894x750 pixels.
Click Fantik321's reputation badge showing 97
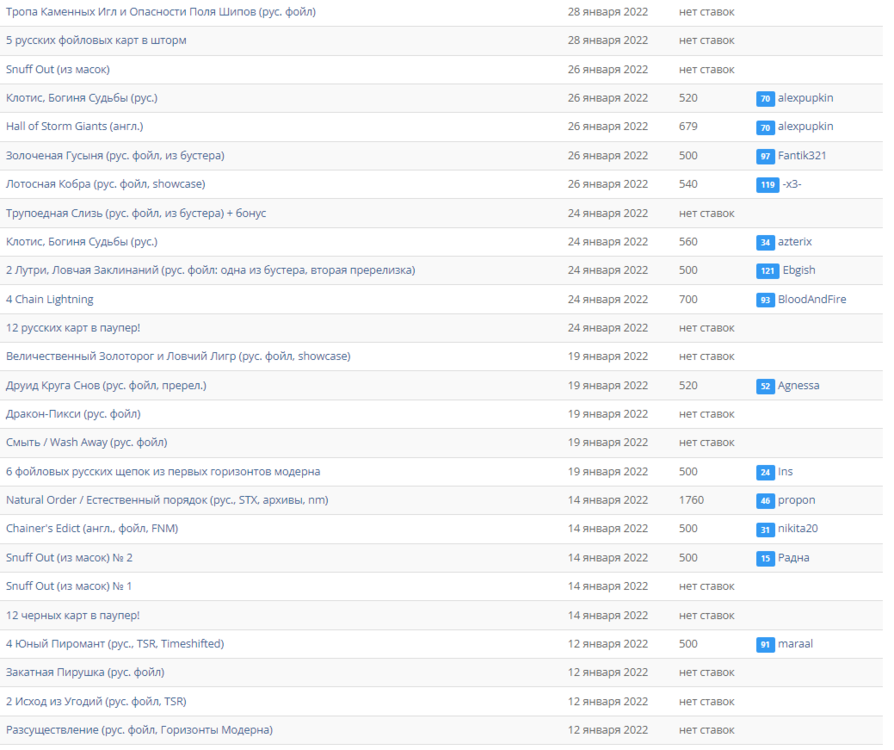(765, 155)
